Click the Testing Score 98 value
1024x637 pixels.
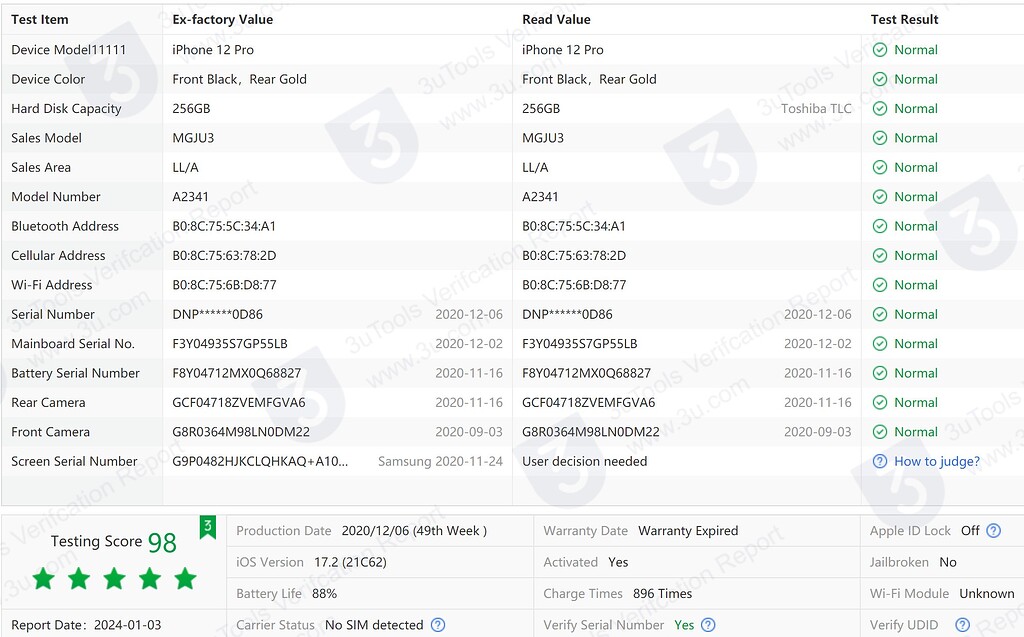(162, 542)
